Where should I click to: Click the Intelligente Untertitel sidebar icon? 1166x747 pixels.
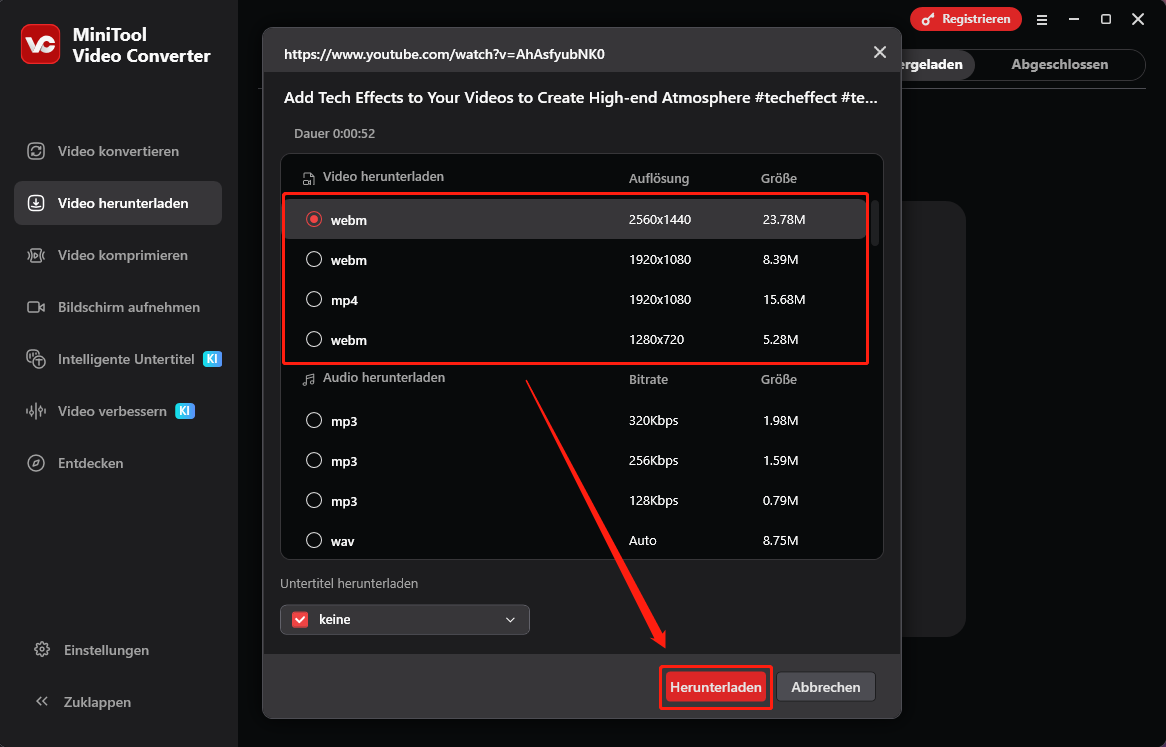(36, 359)
